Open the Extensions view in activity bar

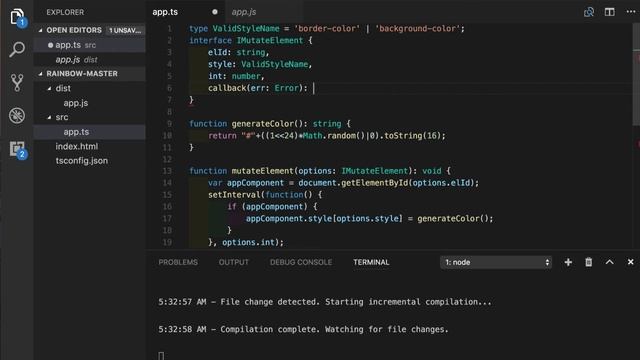[17, 149]
